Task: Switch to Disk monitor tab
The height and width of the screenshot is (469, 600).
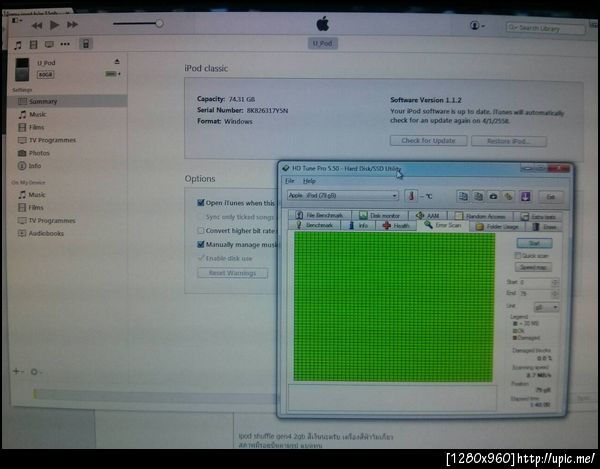Action: click(380, 216)
